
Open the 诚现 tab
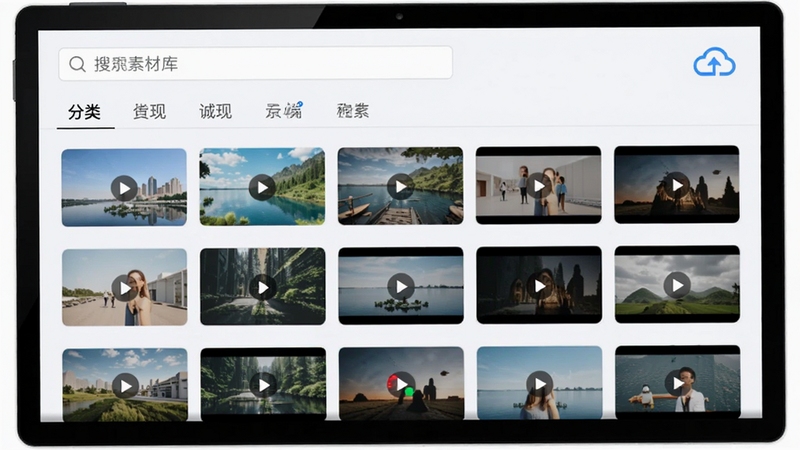tap(215, 111)
